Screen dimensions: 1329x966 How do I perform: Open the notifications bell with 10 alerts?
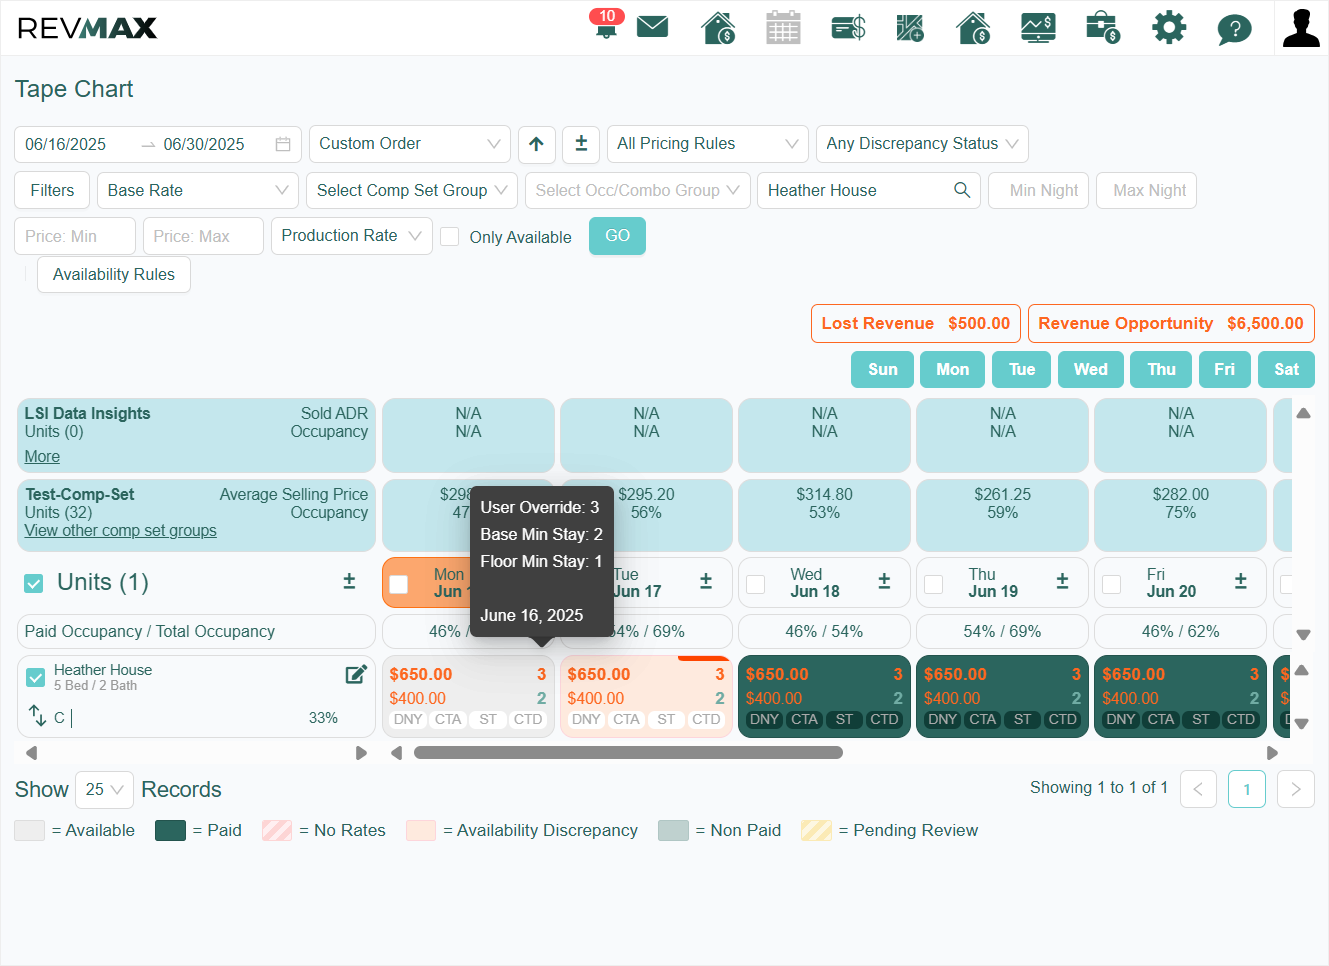pyautogui.click(x=606, y=24)
